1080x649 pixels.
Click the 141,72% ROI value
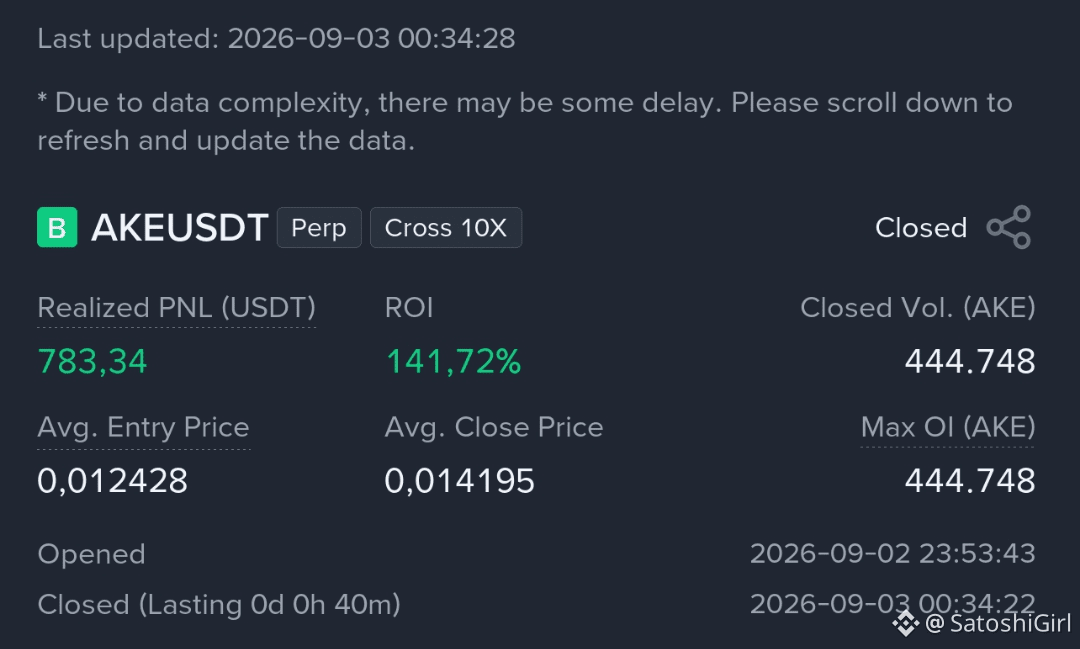tap(453, 361)
